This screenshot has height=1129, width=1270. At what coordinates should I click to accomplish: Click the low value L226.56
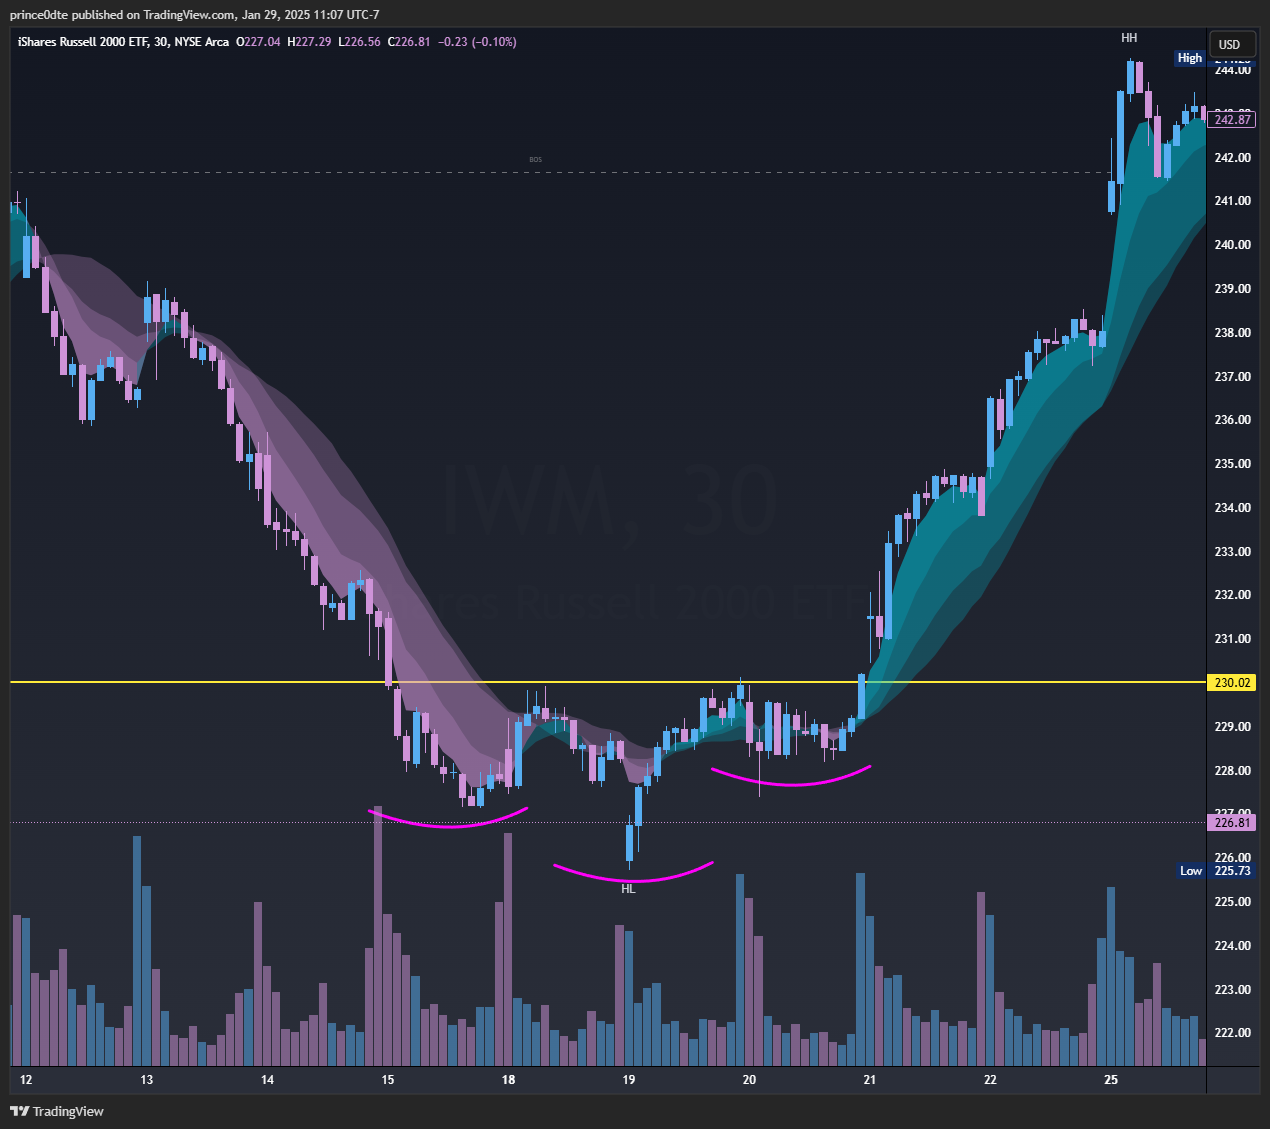pos(359,42)
